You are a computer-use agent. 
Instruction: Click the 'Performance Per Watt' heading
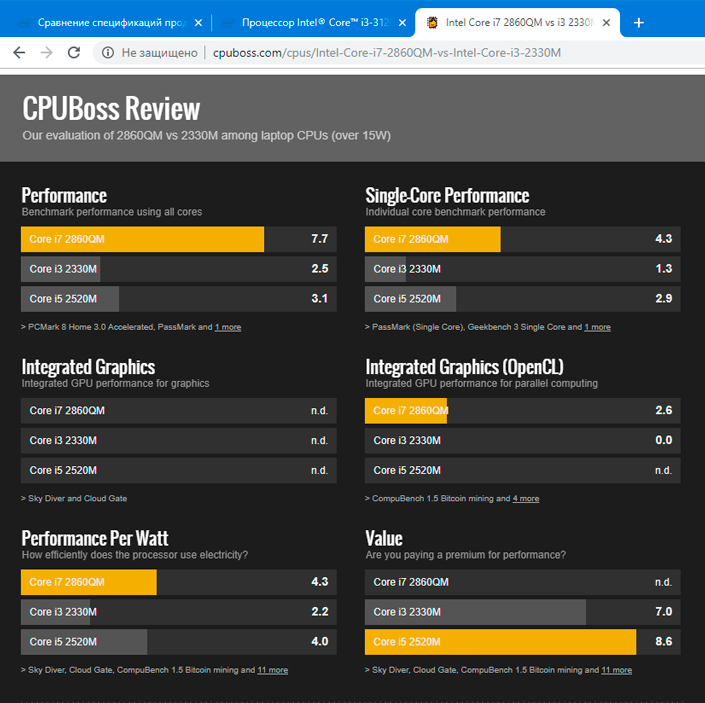tap(95, 538)
